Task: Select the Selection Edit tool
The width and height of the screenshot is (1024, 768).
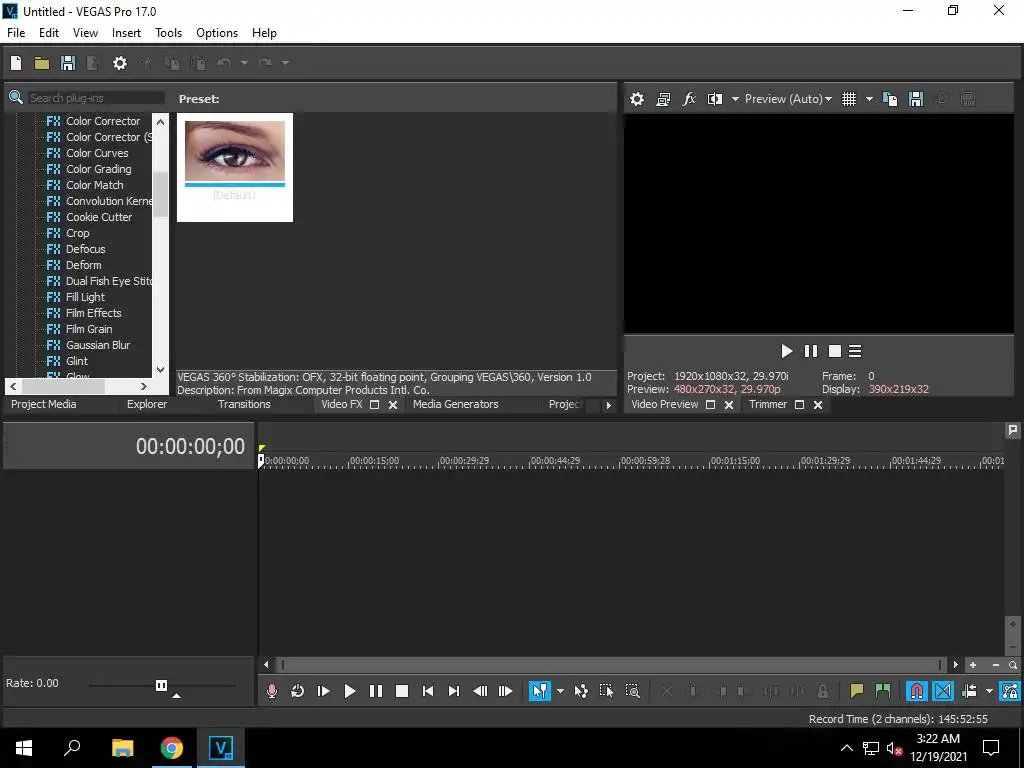Action: click(606, 691)
